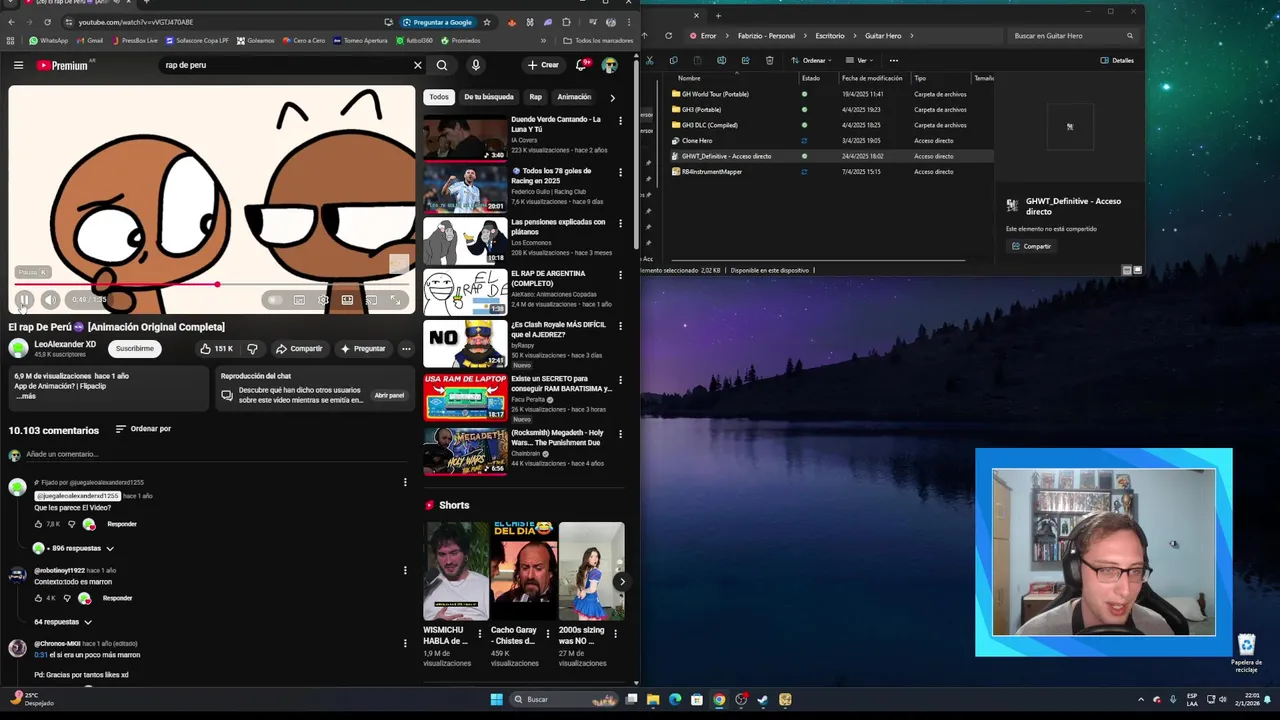The image size is (1280, 720).
Task: Expand the 64 respuestas thread
Action: click(63, 622)
